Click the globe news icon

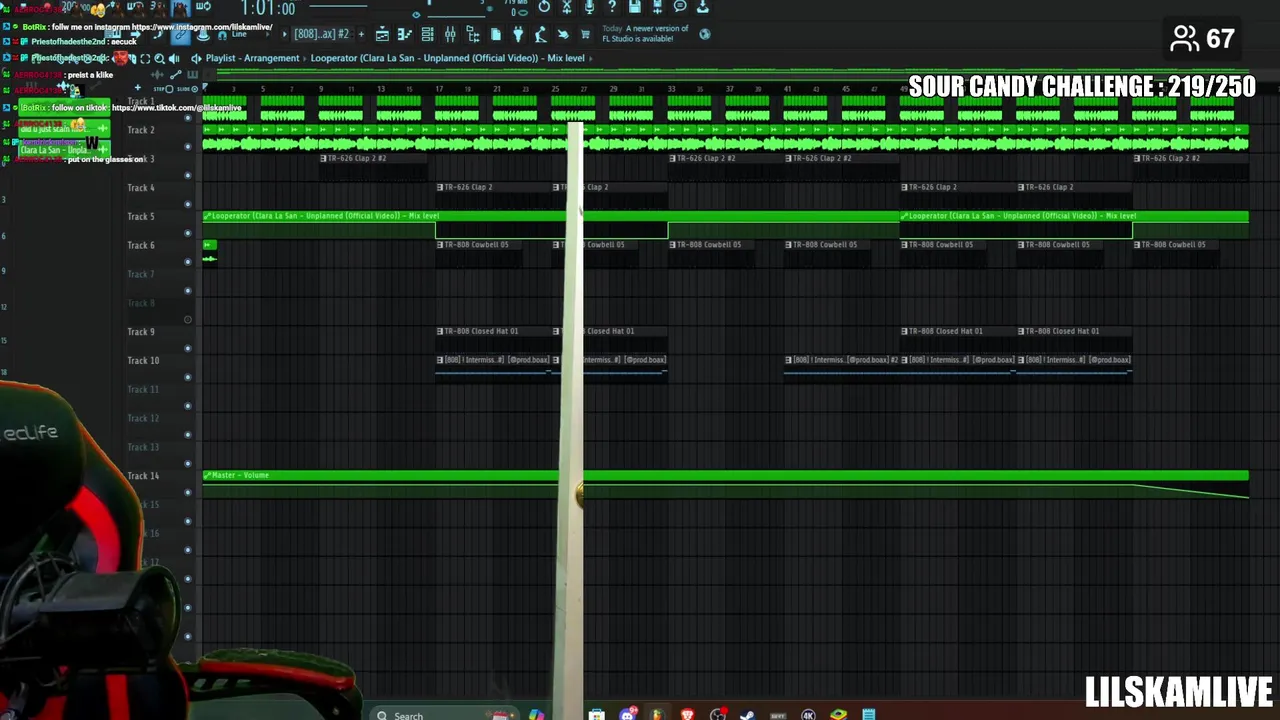click(x=705, y=34)
